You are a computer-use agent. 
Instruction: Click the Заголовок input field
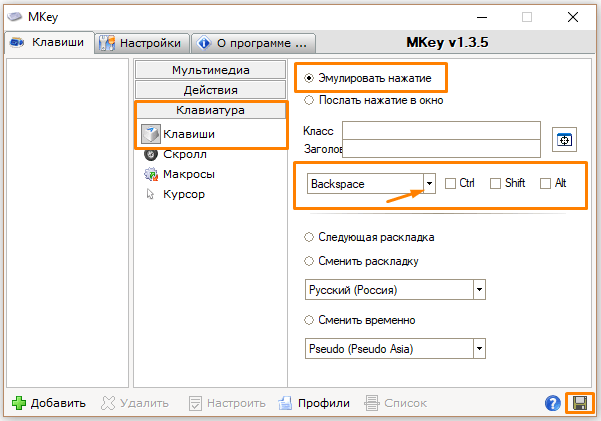pos(441,148)
